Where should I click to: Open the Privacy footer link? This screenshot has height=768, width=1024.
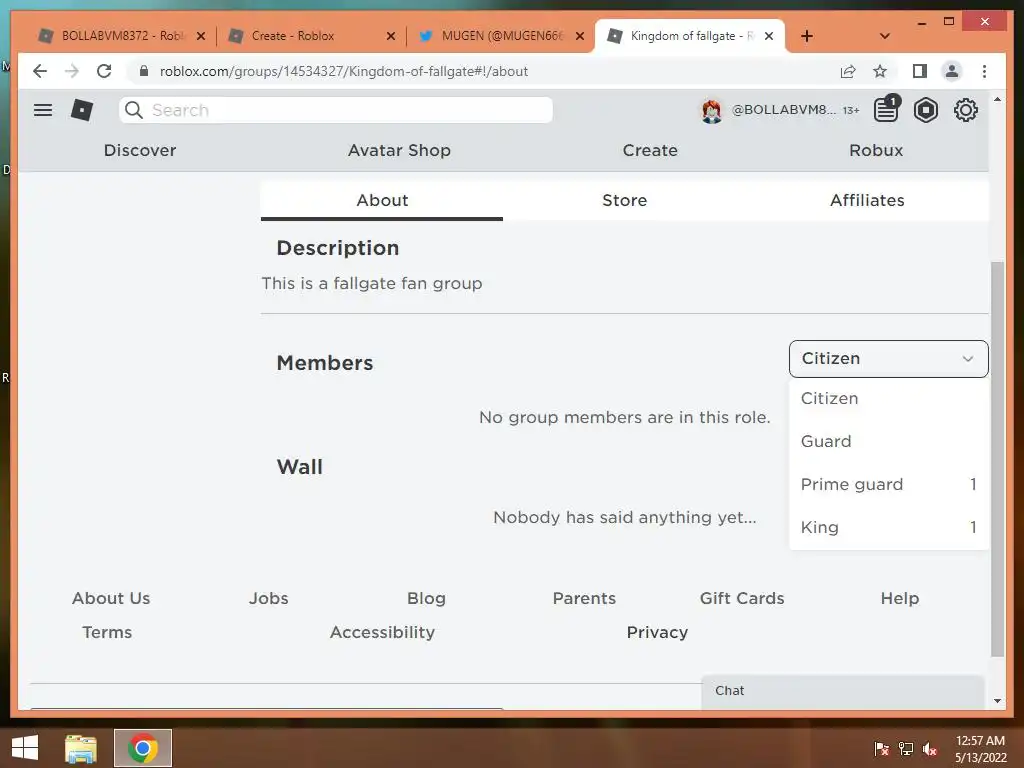click(x=657, y=632)
